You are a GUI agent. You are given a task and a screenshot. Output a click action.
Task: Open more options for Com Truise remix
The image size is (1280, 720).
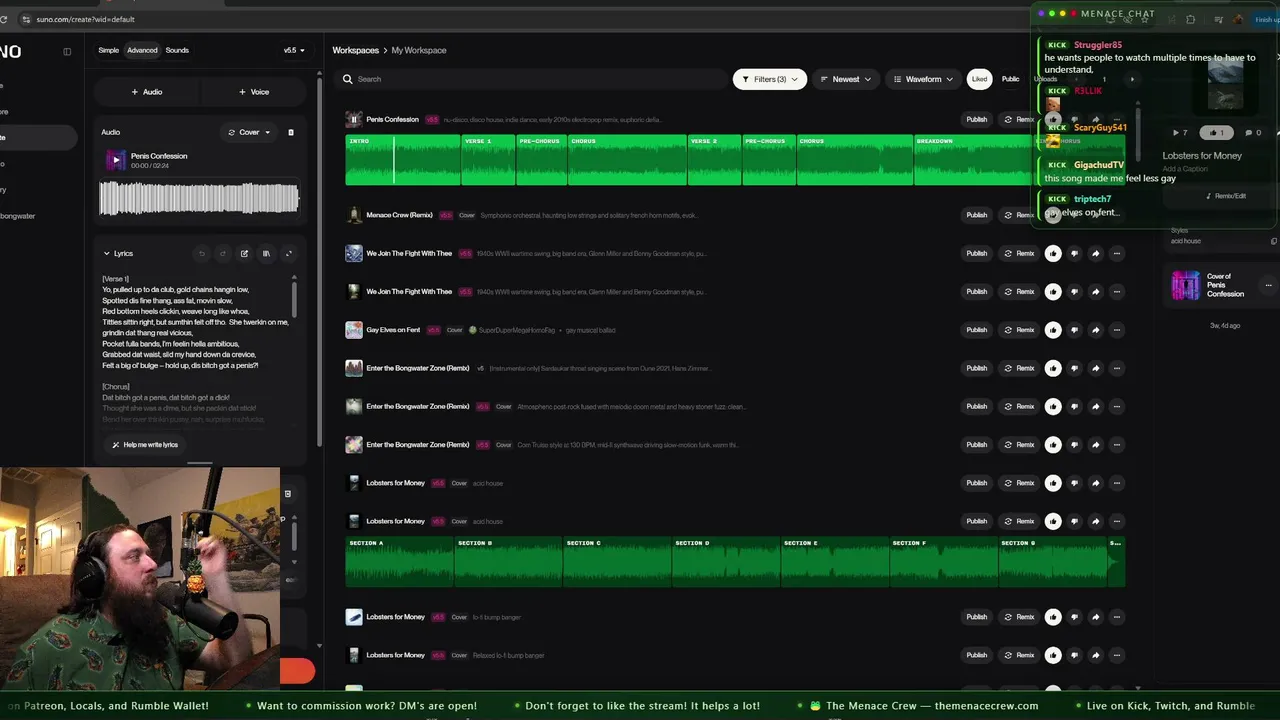pyautogui.click(x=1116, y=445)
